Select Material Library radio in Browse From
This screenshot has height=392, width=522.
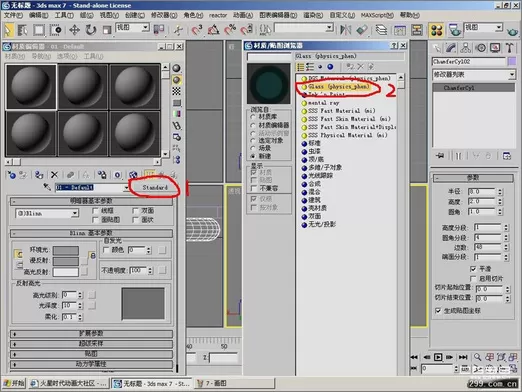253,117
